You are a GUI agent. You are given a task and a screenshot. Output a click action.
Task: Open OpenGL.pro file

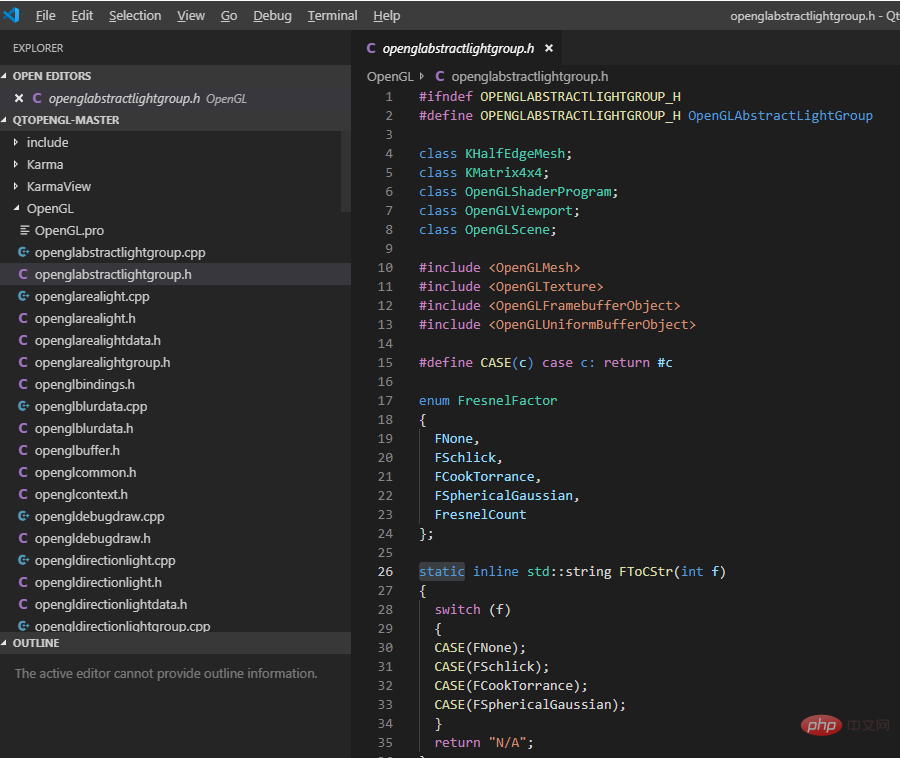[69, 230]
